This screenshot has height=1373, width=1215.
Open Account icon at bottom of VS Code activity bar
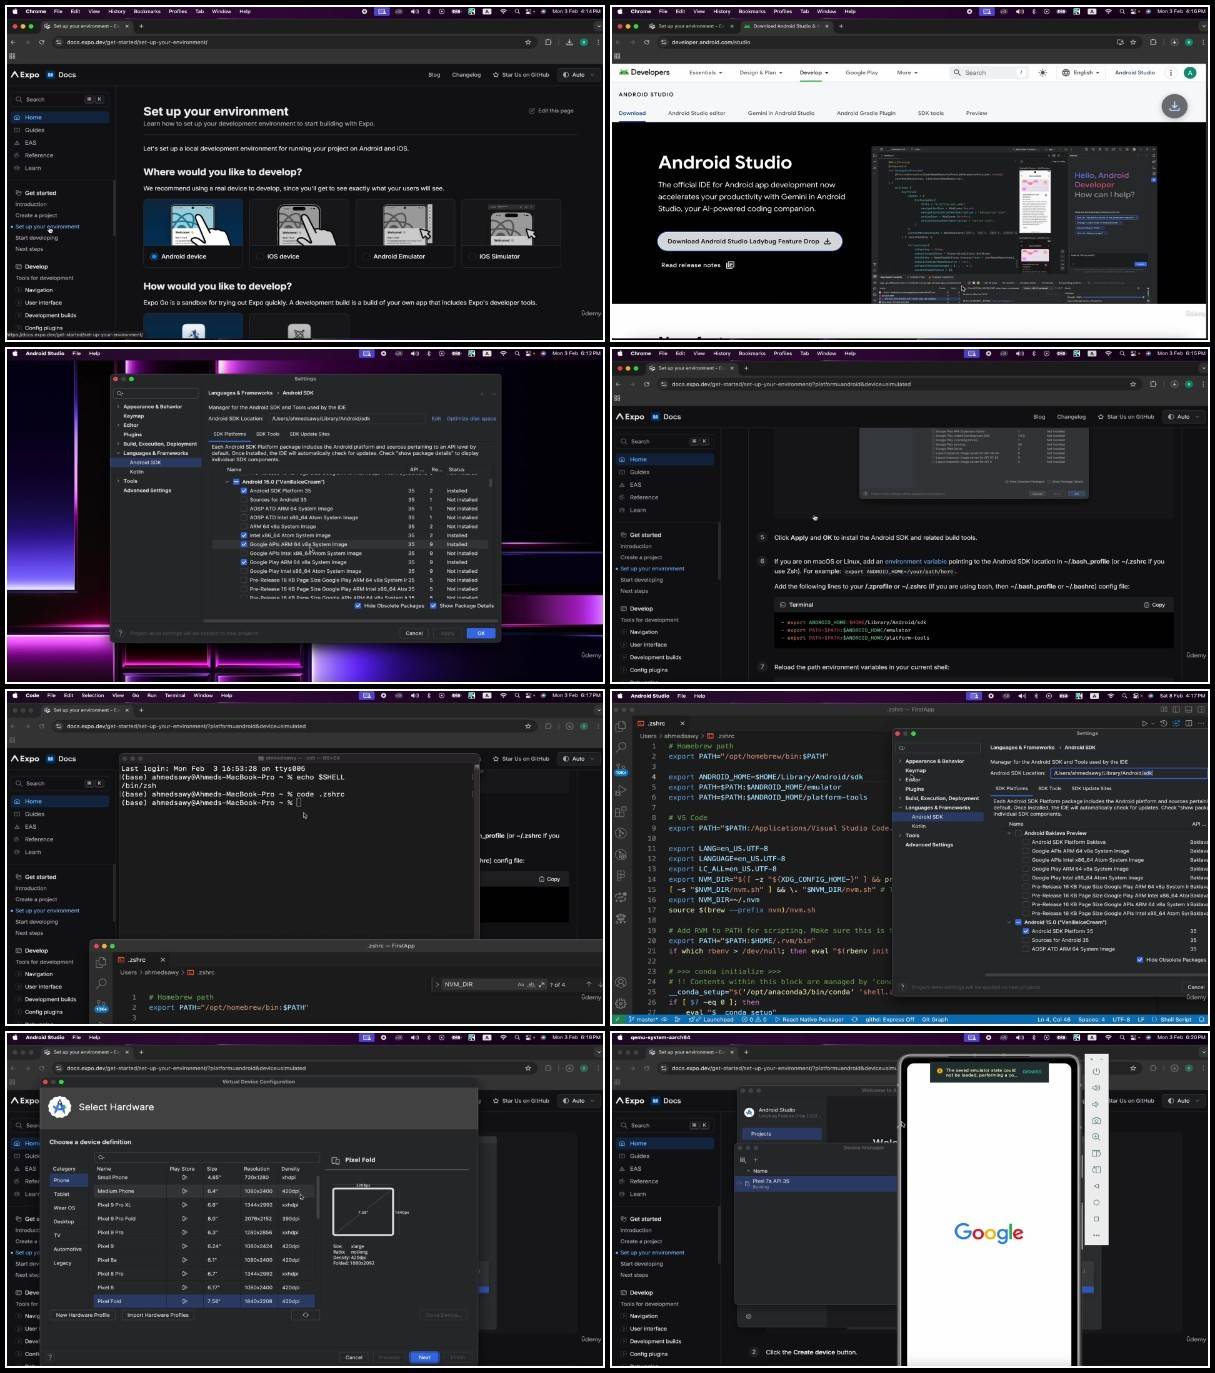pyautogui.click(x=621, y=982)
